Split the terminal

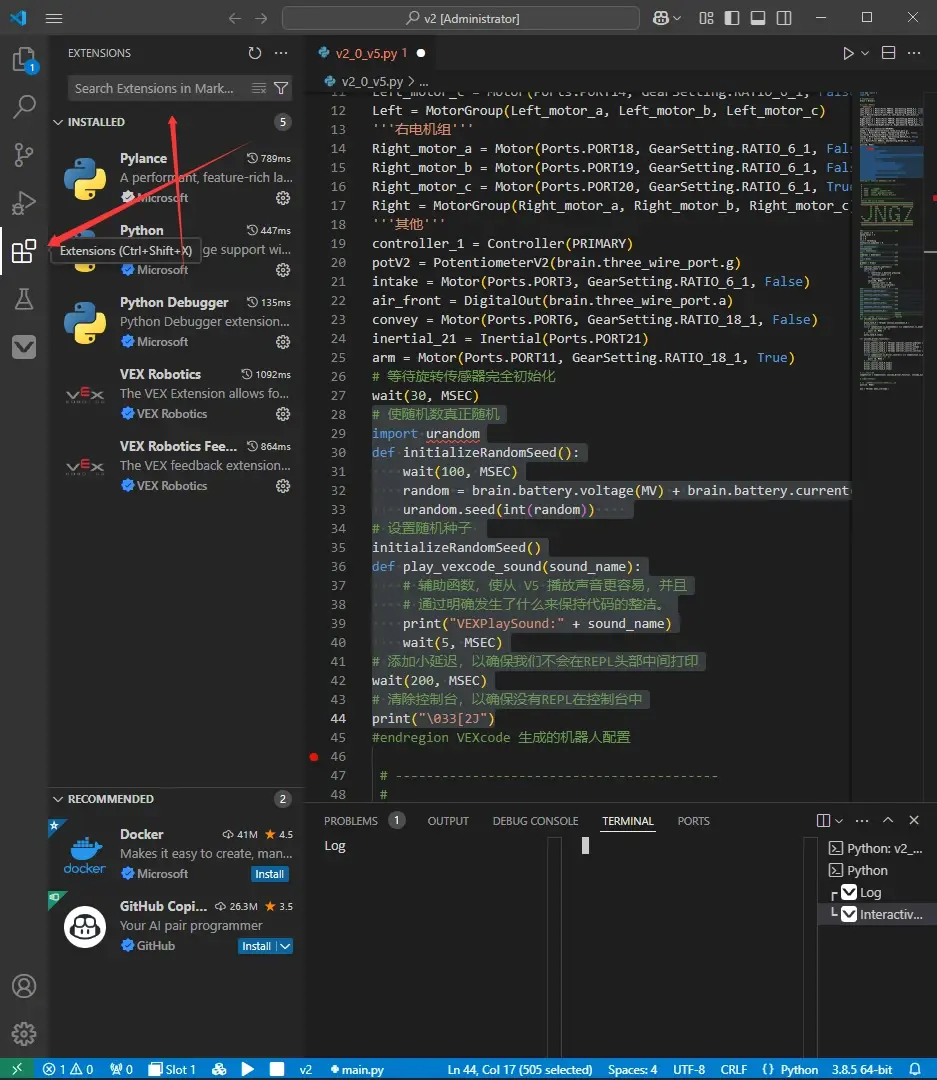pos(823,820)
